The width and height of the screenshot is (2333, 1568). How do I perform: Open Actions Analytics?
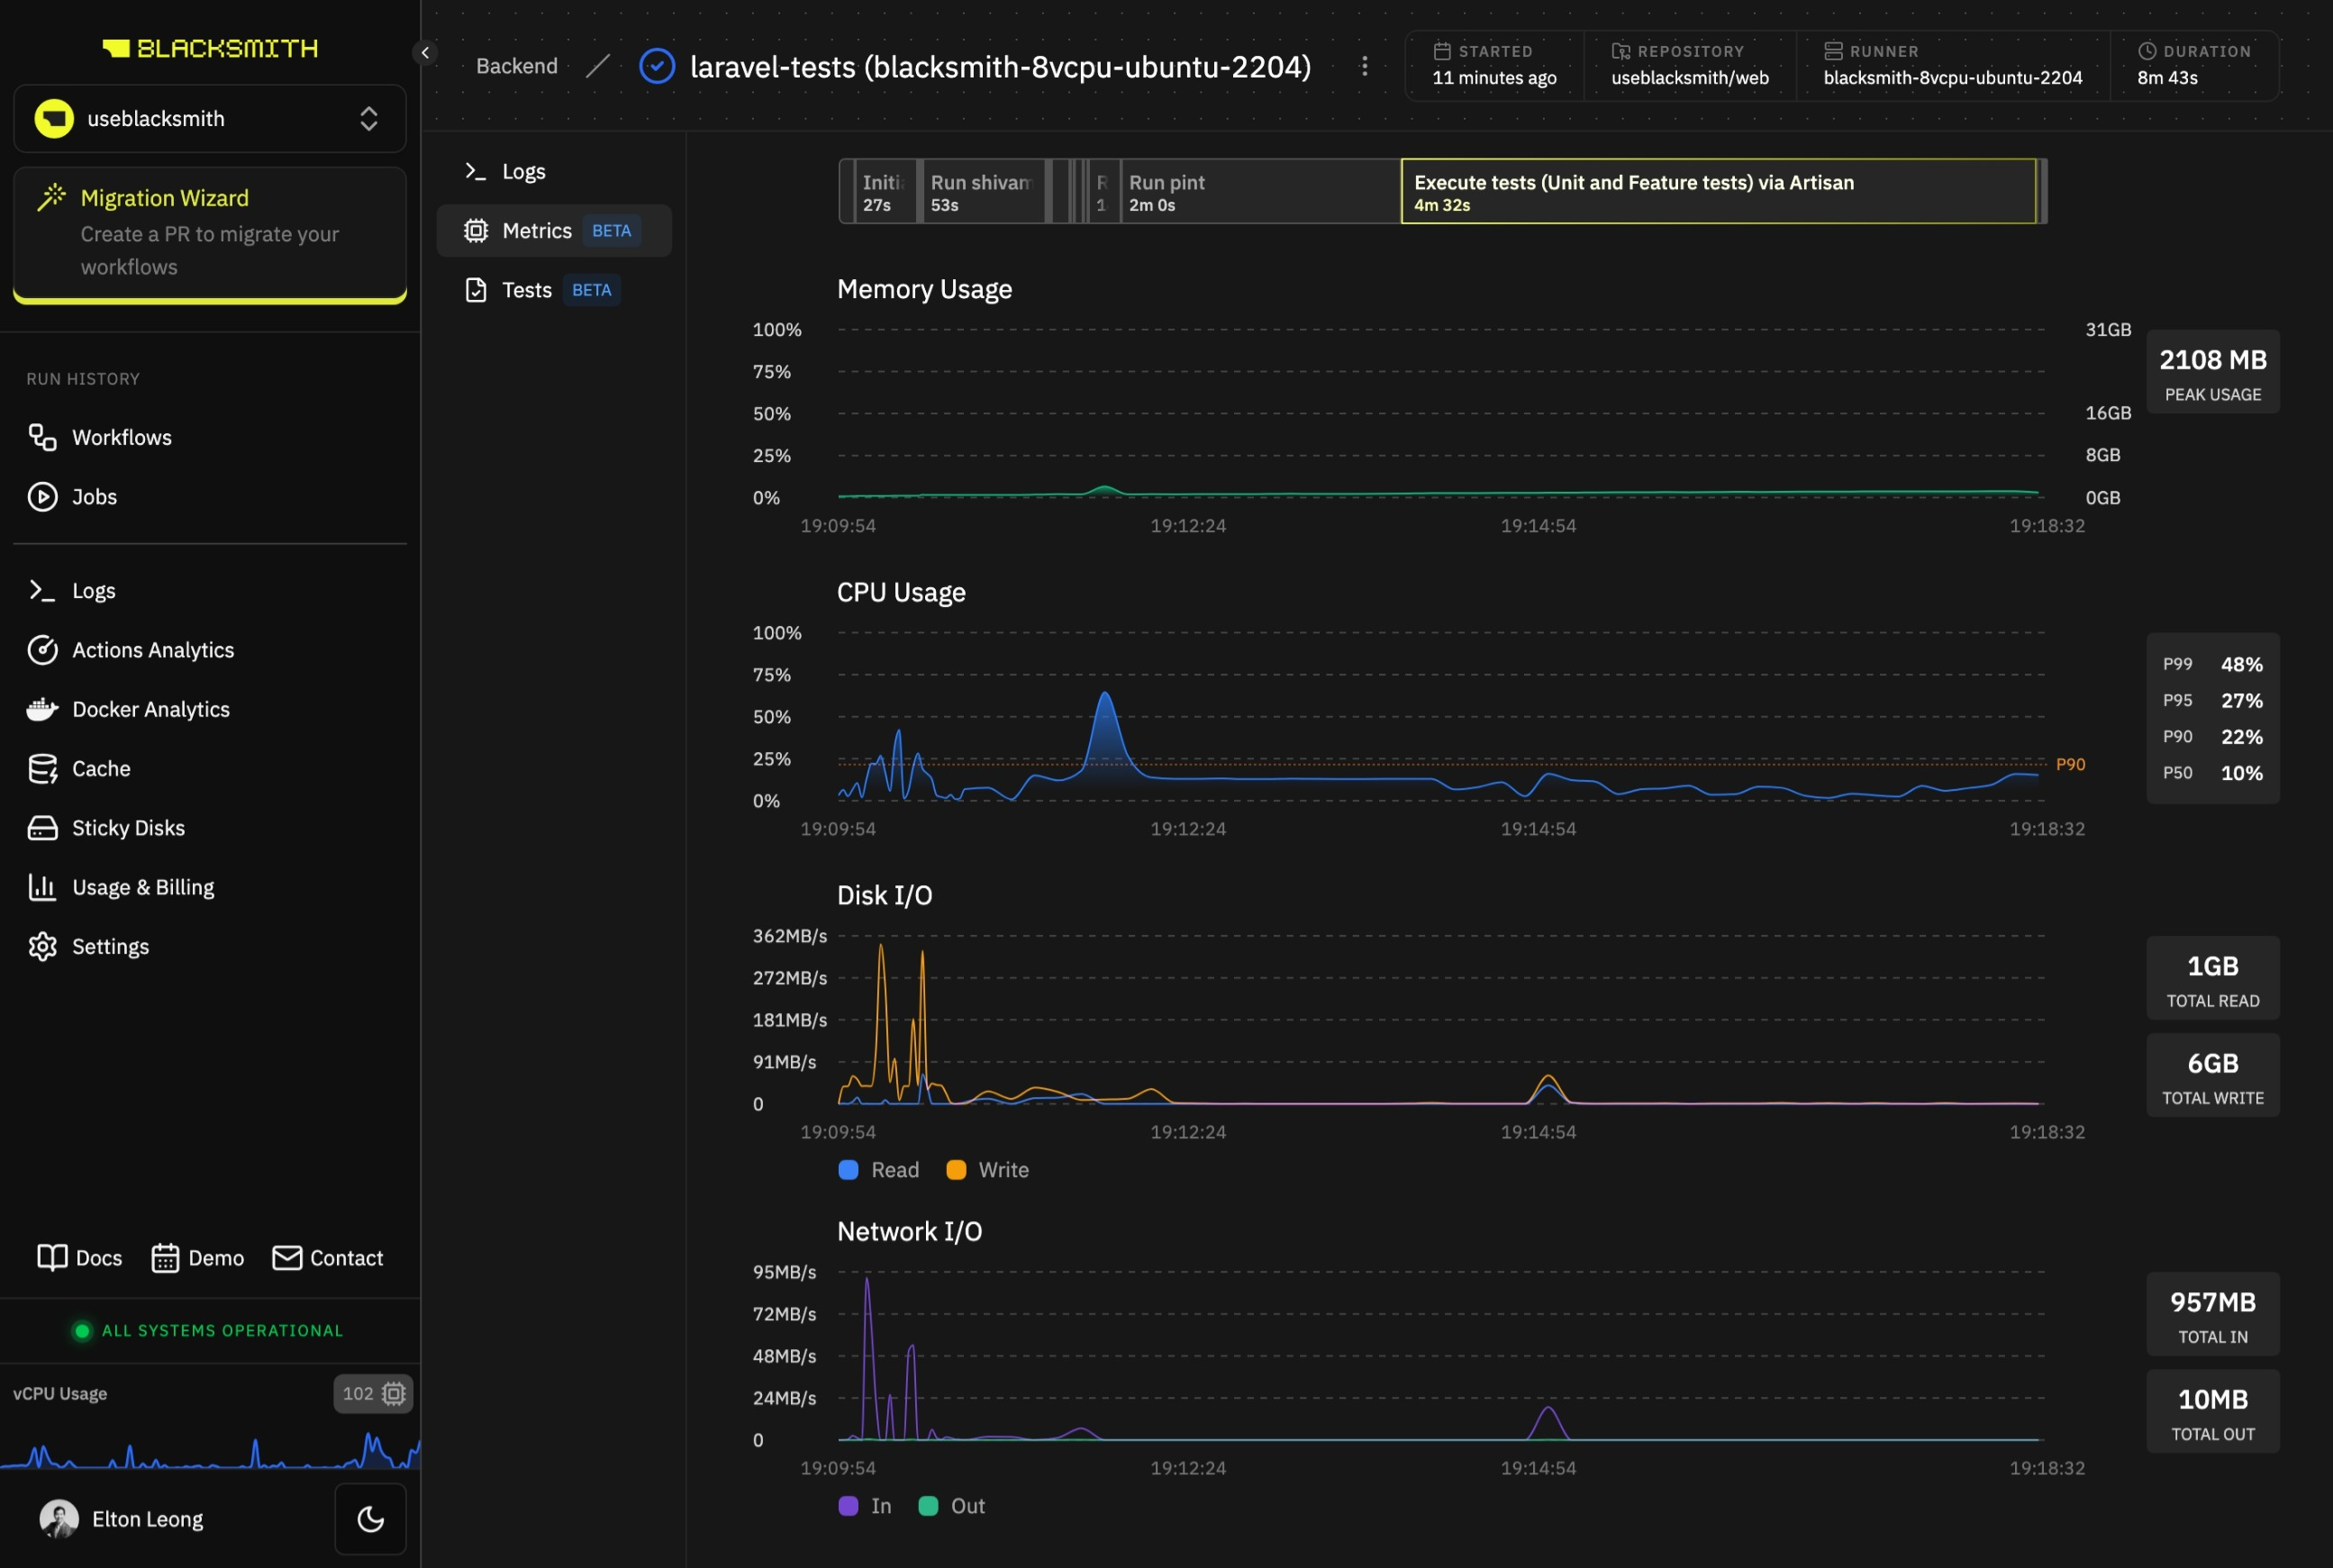152,650
